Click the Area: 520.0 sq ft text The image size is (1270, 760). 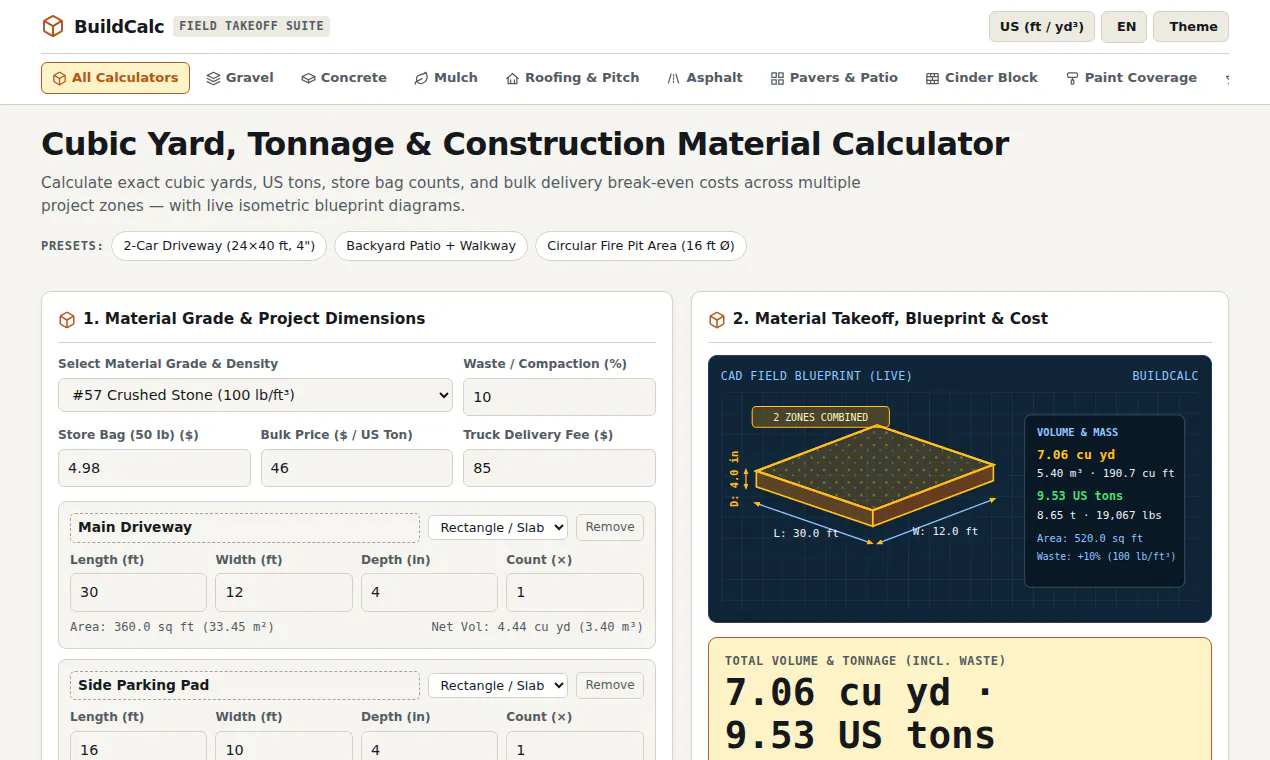click(x=1090, y=538)
